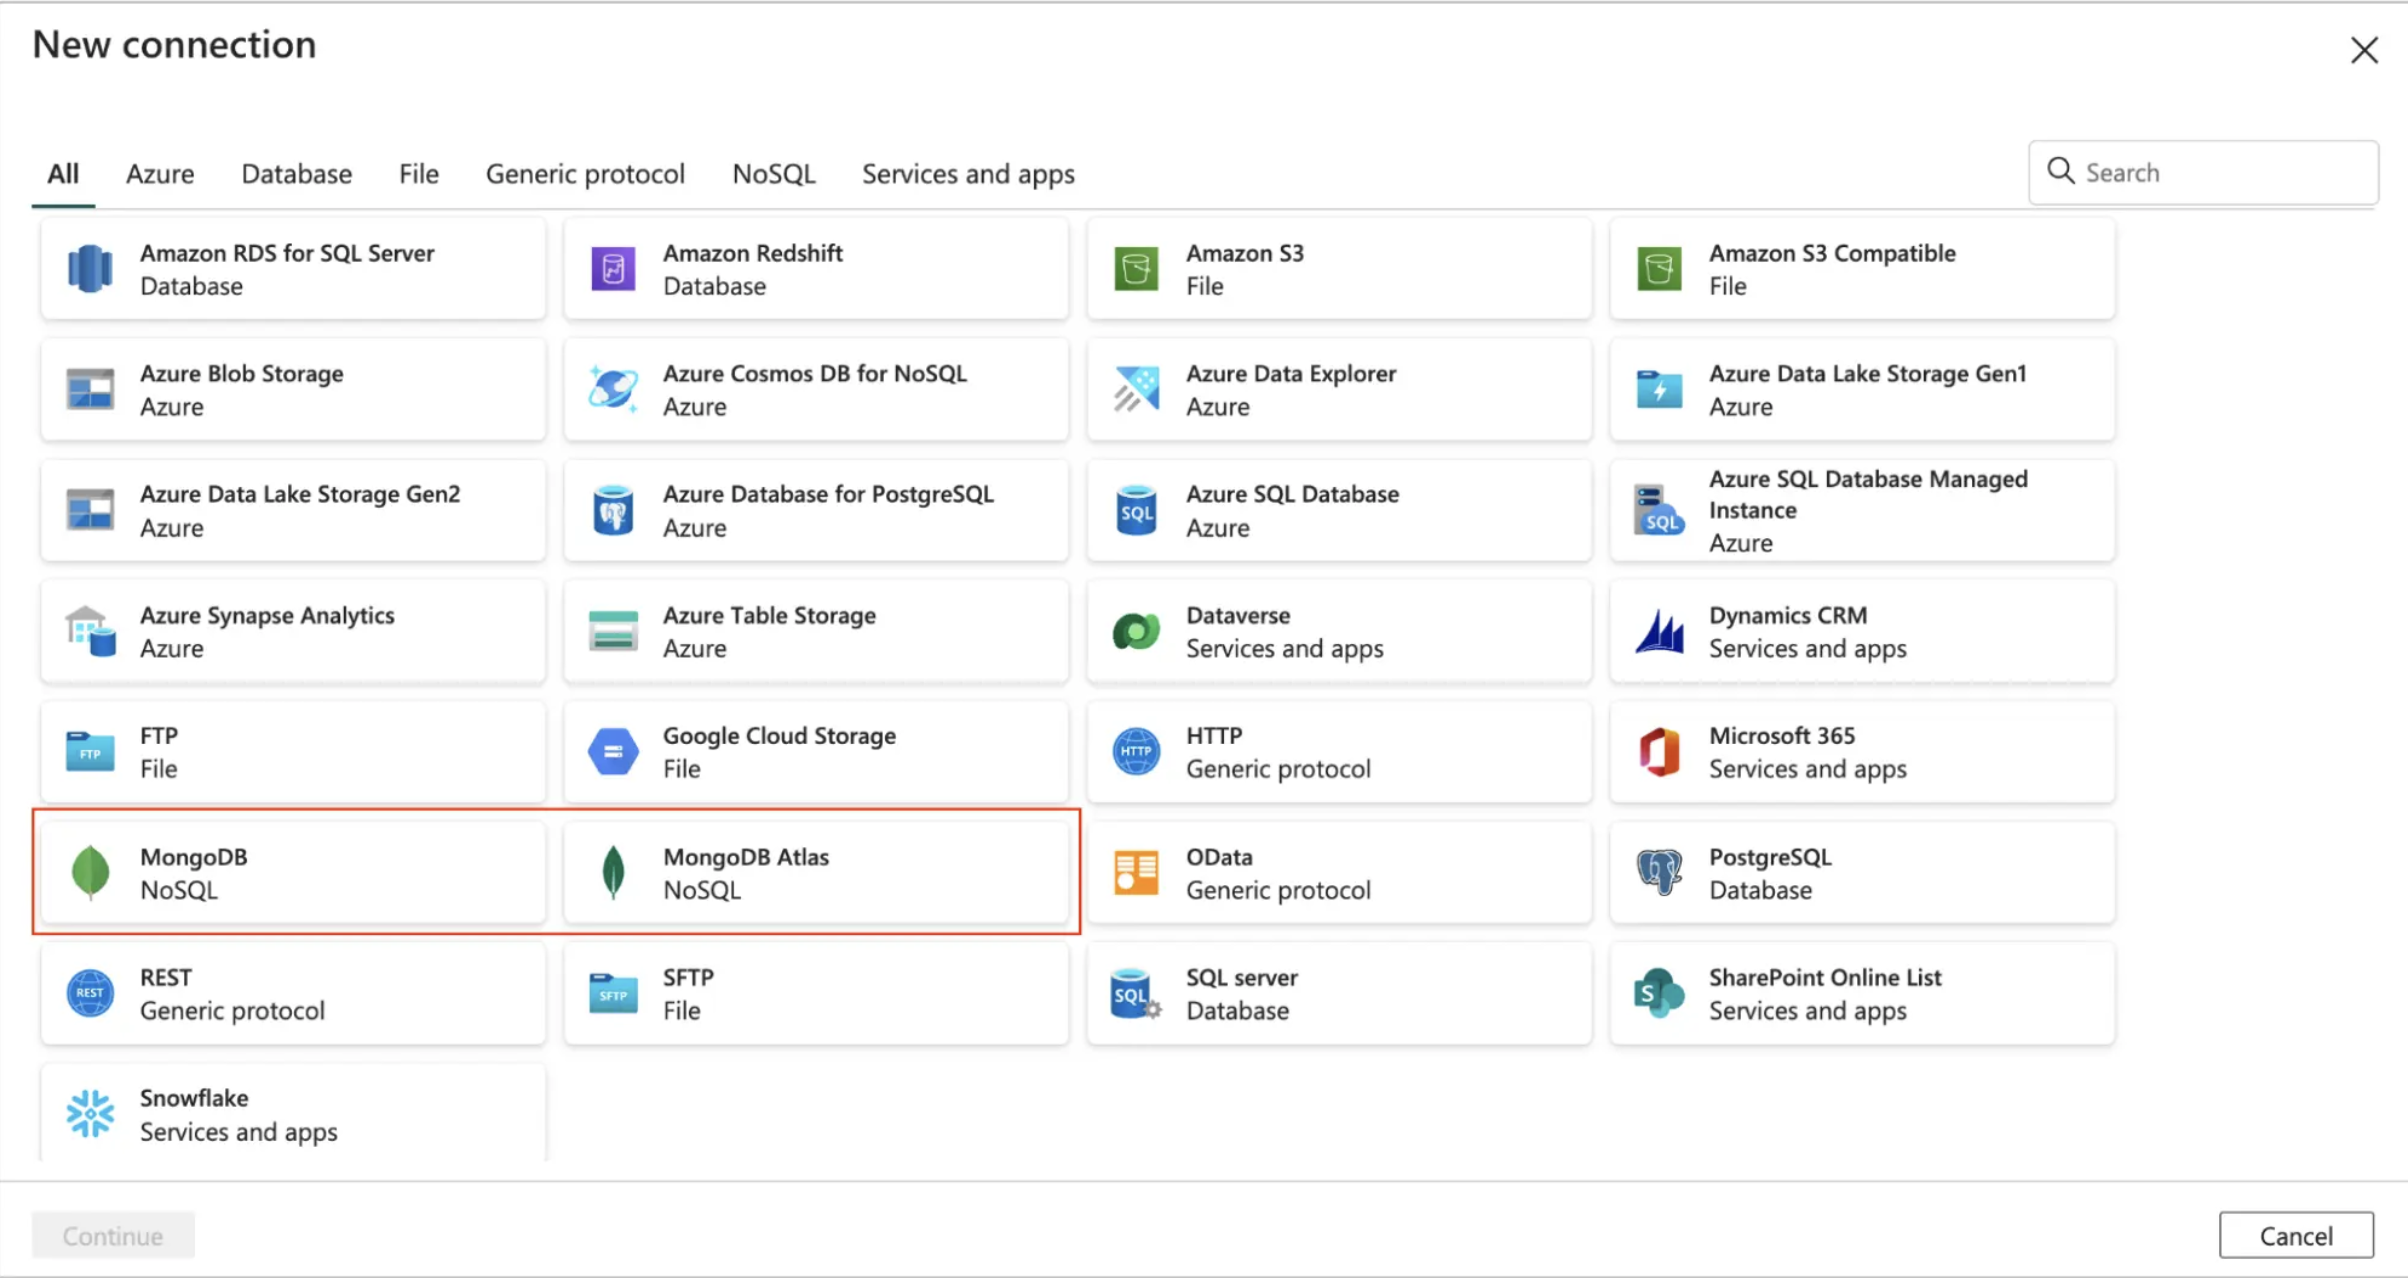Pick the SharePoint Online List connector
This screenshot has width=2408, height=1278.
[x=1860, y=993]
